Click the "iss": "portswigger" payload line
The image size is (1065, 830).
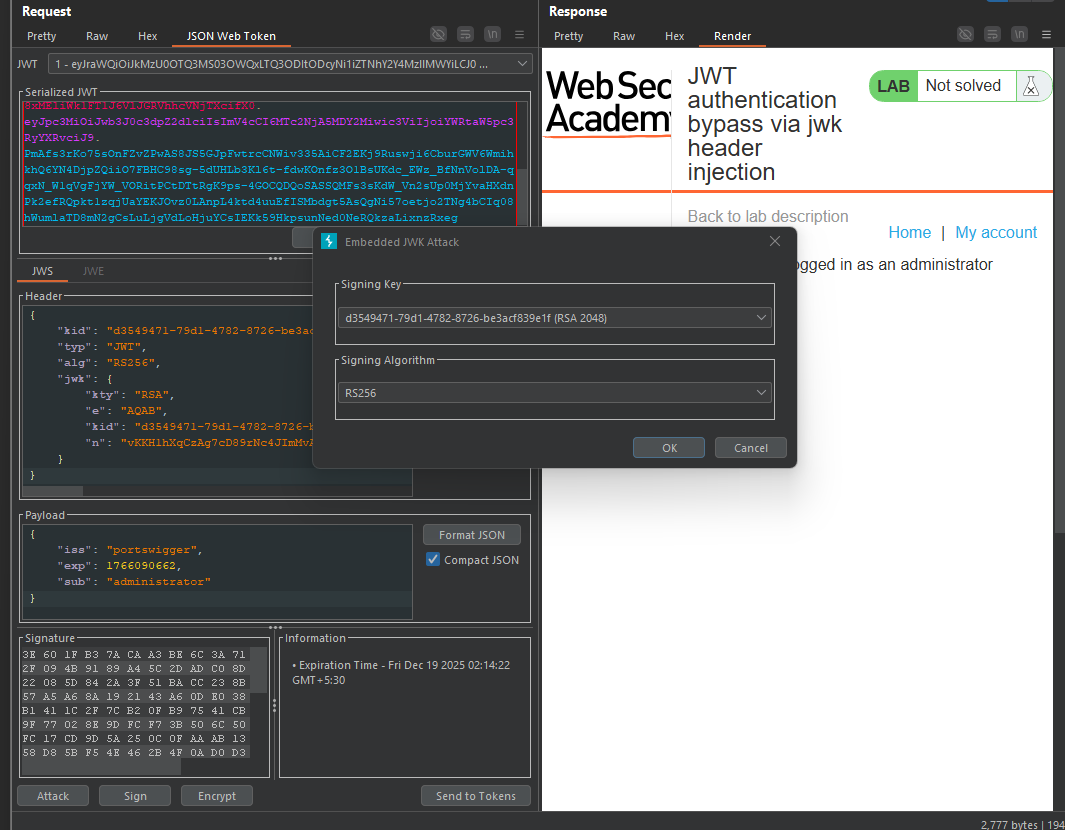point(130,549)
